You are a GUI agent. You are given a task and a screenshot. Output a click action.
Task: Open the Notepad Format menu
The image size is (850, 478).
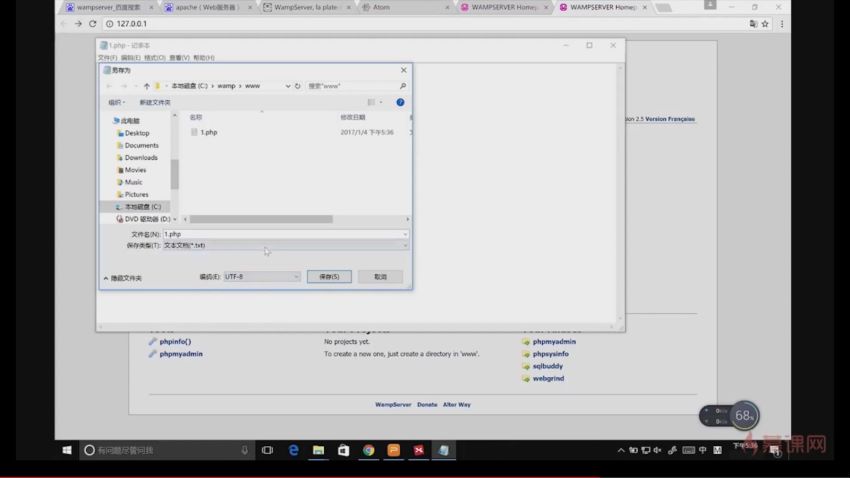154,57
